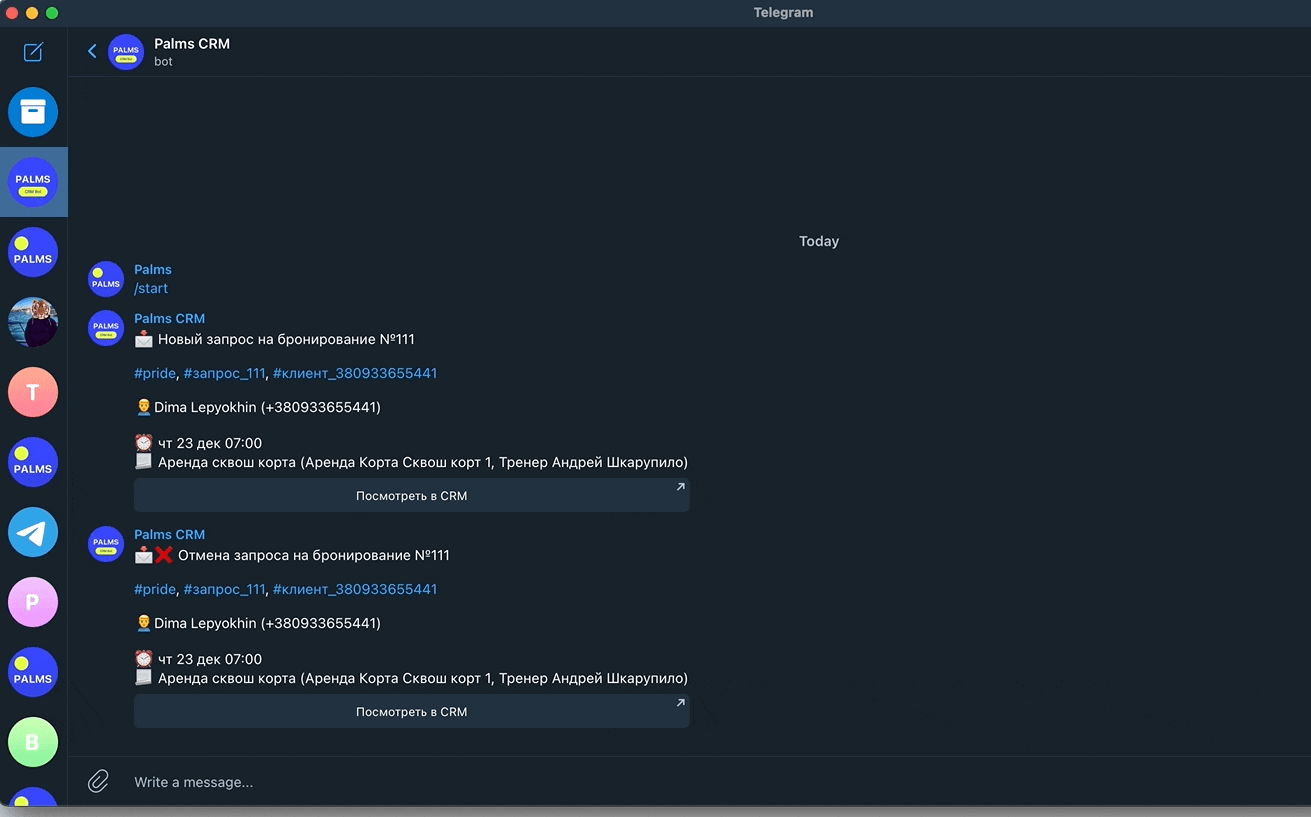Click 'Отмена запроса на бронирование №111' text
The image size is (1311, 817).
pyautogui.click(x=314, y=555)
